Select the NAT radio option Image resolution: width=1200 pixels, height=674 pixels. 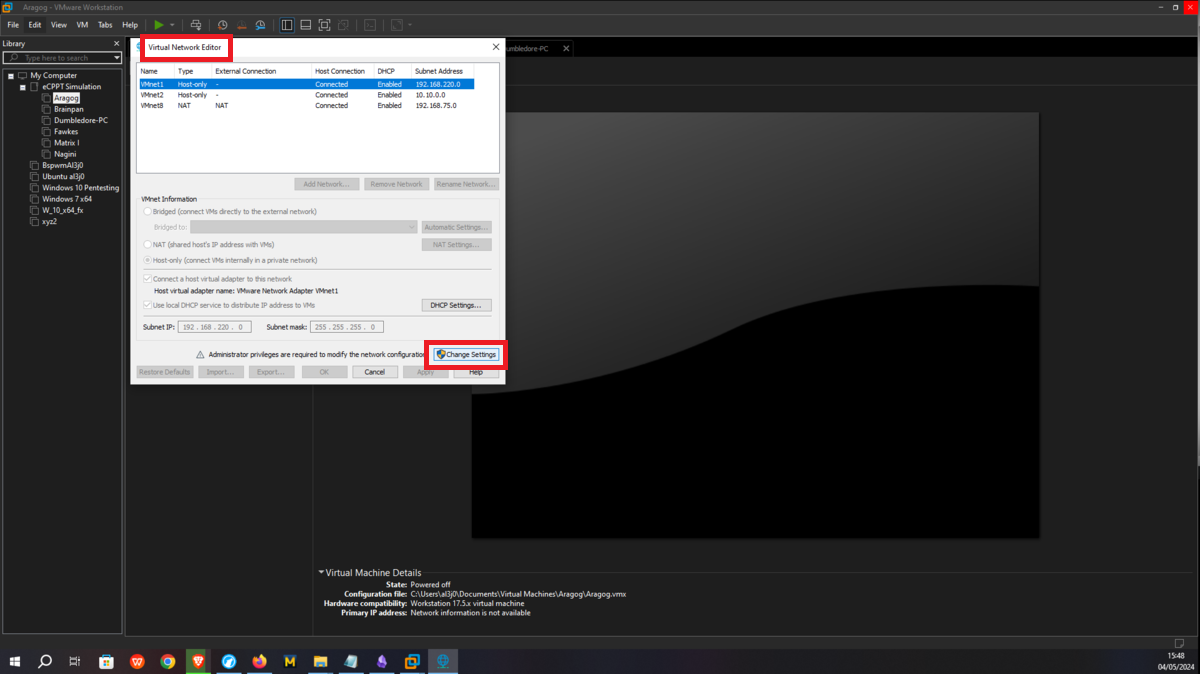(149, 244)
